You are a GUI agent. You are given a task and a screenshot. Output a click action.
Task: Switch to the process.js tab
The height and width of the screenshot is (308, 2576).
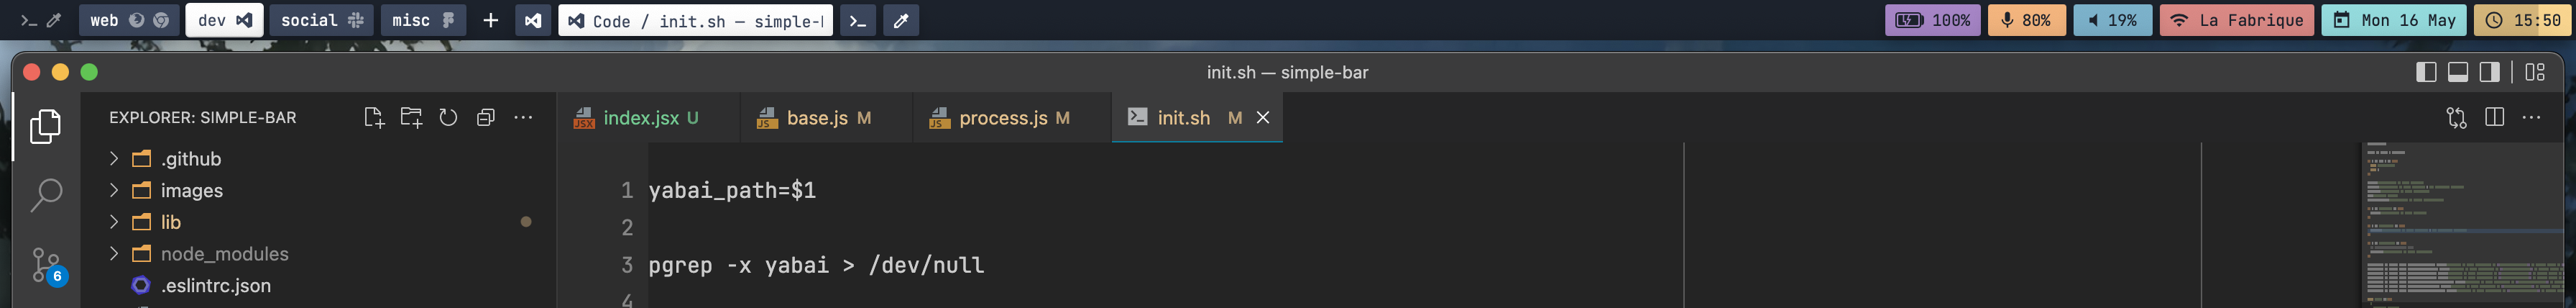point(1012,118)
